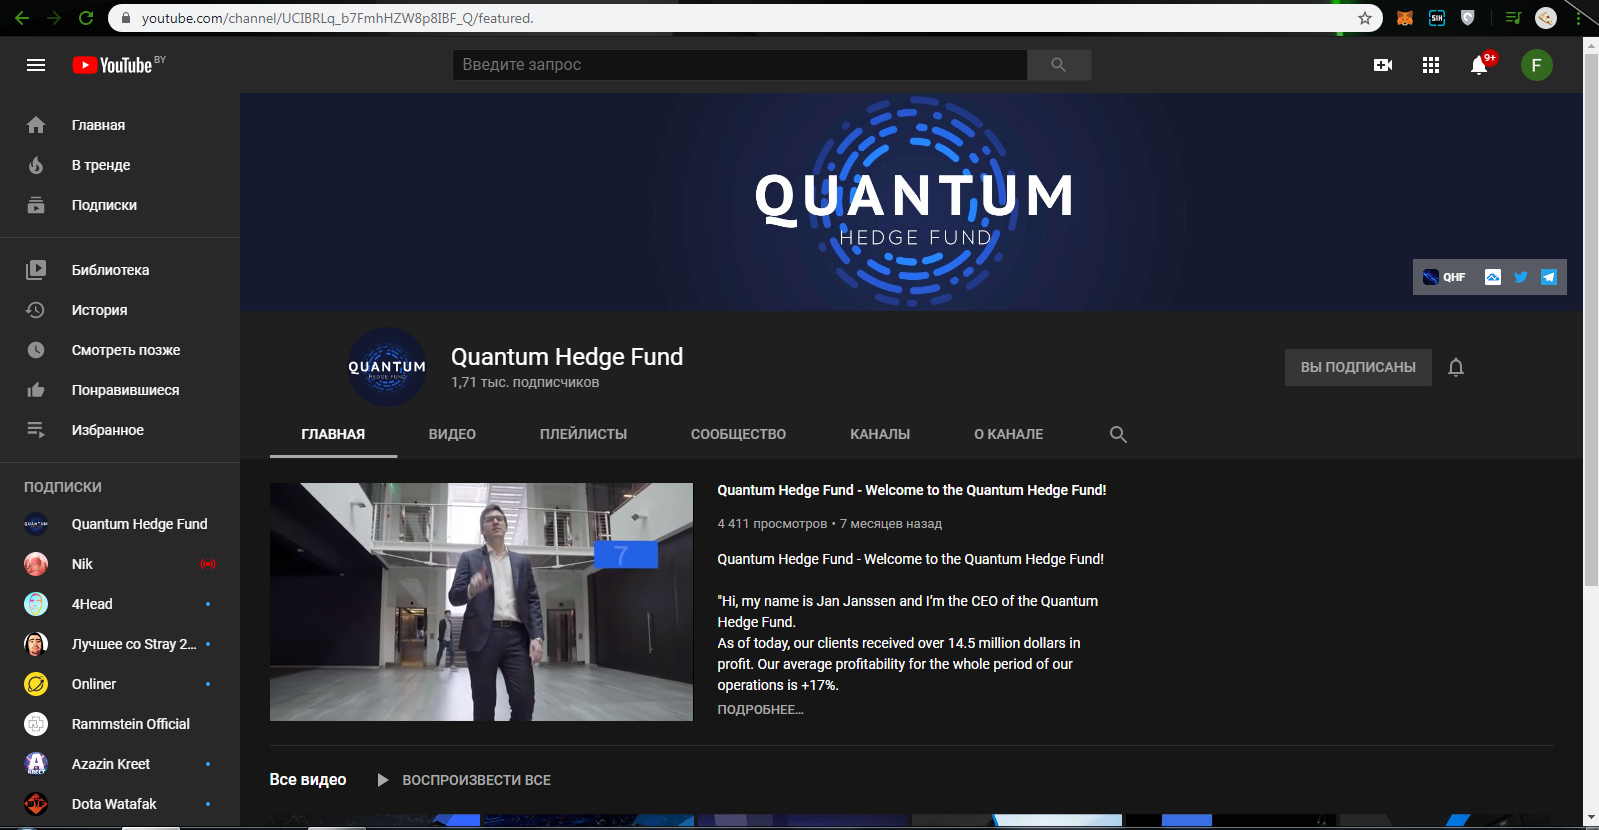The image size is (1599, 830).
Task: Open the SIH extension icon
Action: pos(1437,18)
